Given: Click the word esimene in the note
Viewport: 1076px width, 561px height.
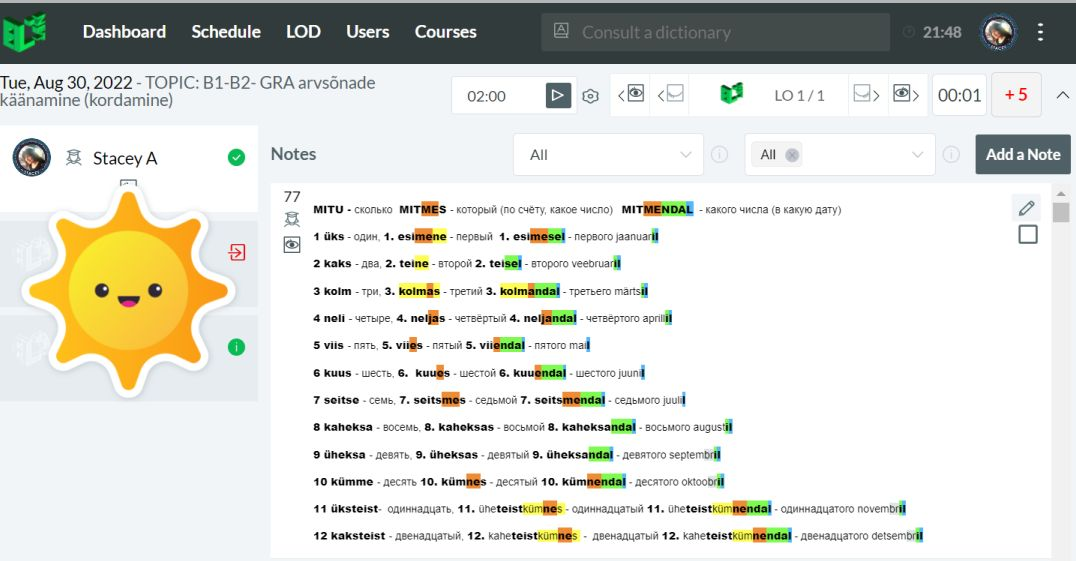Looking at the screenshot, I should pyautogui.click(x=422, y=237).
